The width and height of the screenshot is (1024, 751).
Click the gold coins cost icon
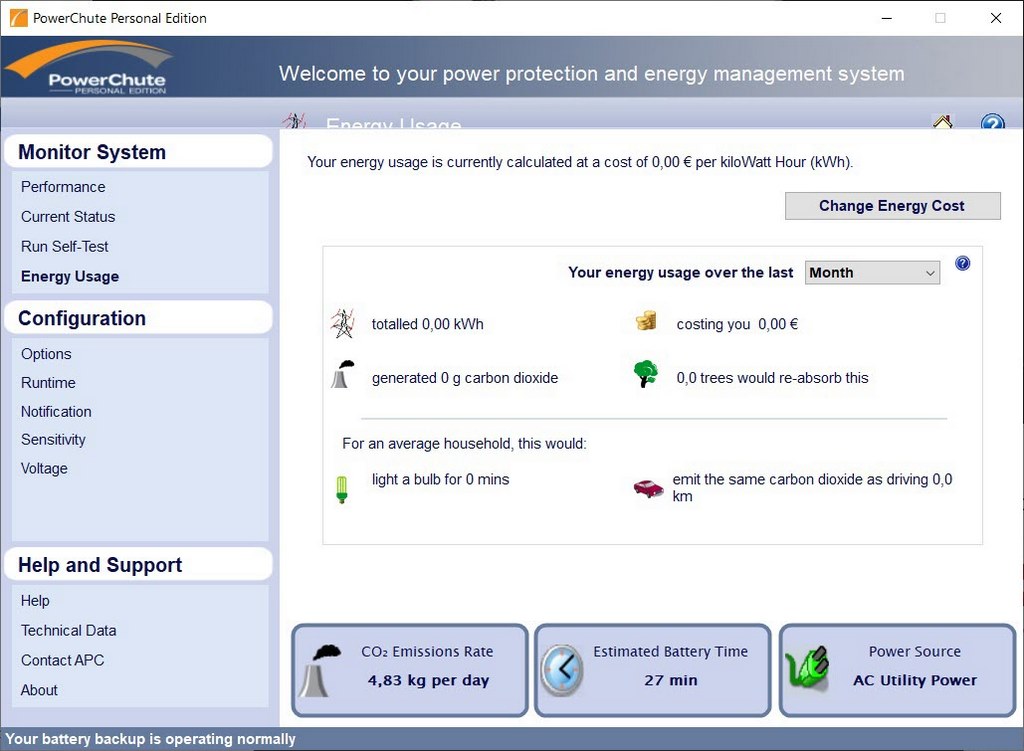[646, 321]
